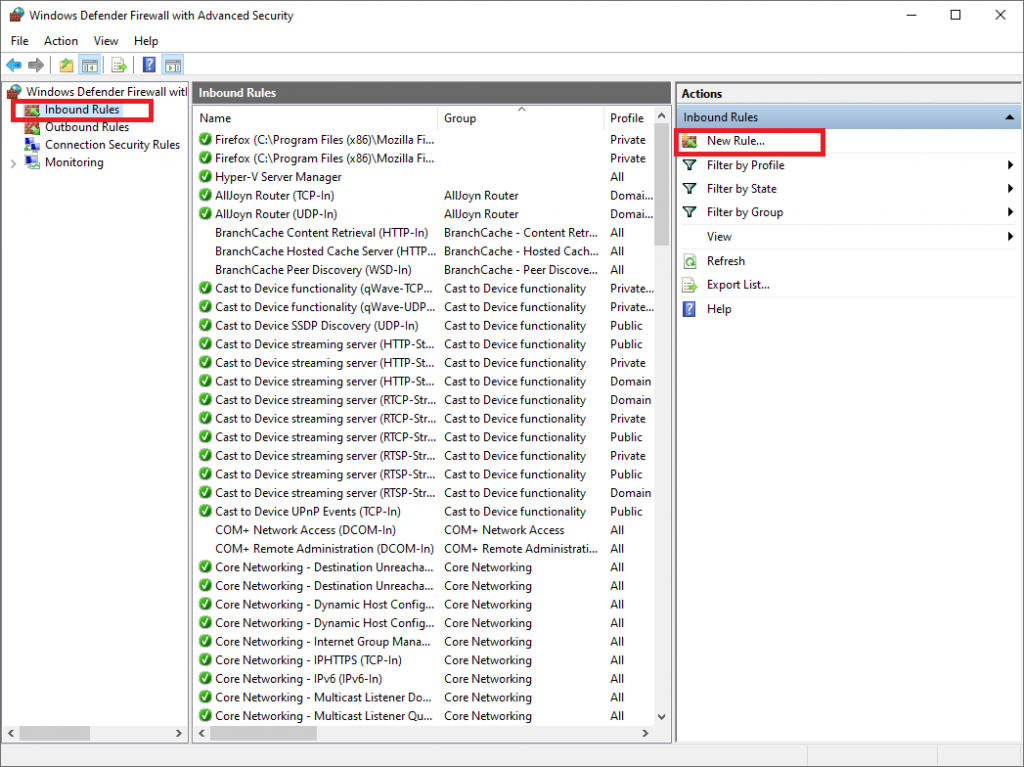Click the rules list scroll down arrow
The width and height of the screenshot is (1024, 767).
[660, 716]
